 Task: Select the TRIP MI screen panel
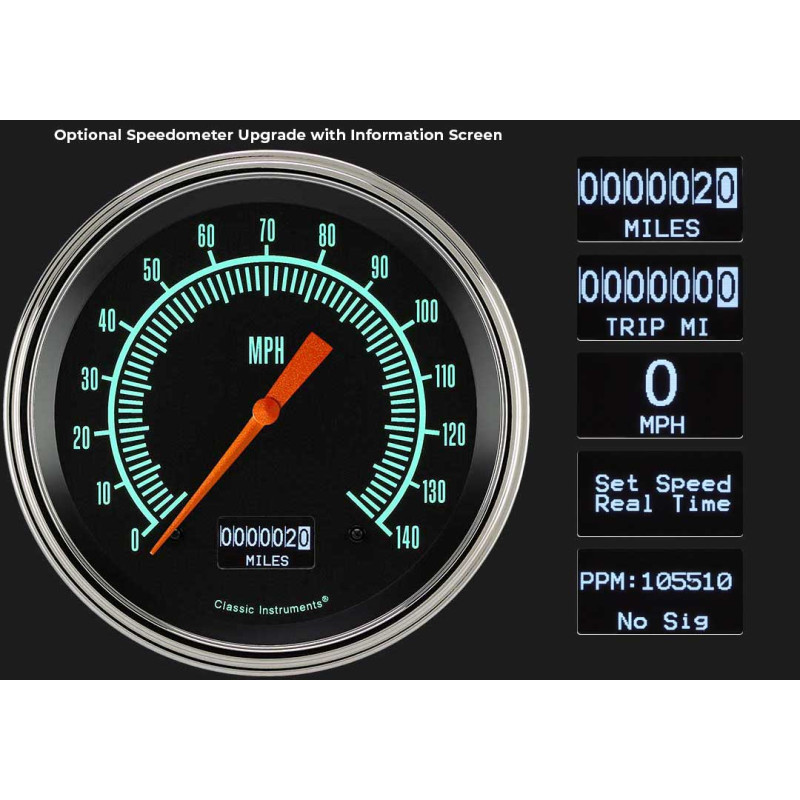[659, 297]
